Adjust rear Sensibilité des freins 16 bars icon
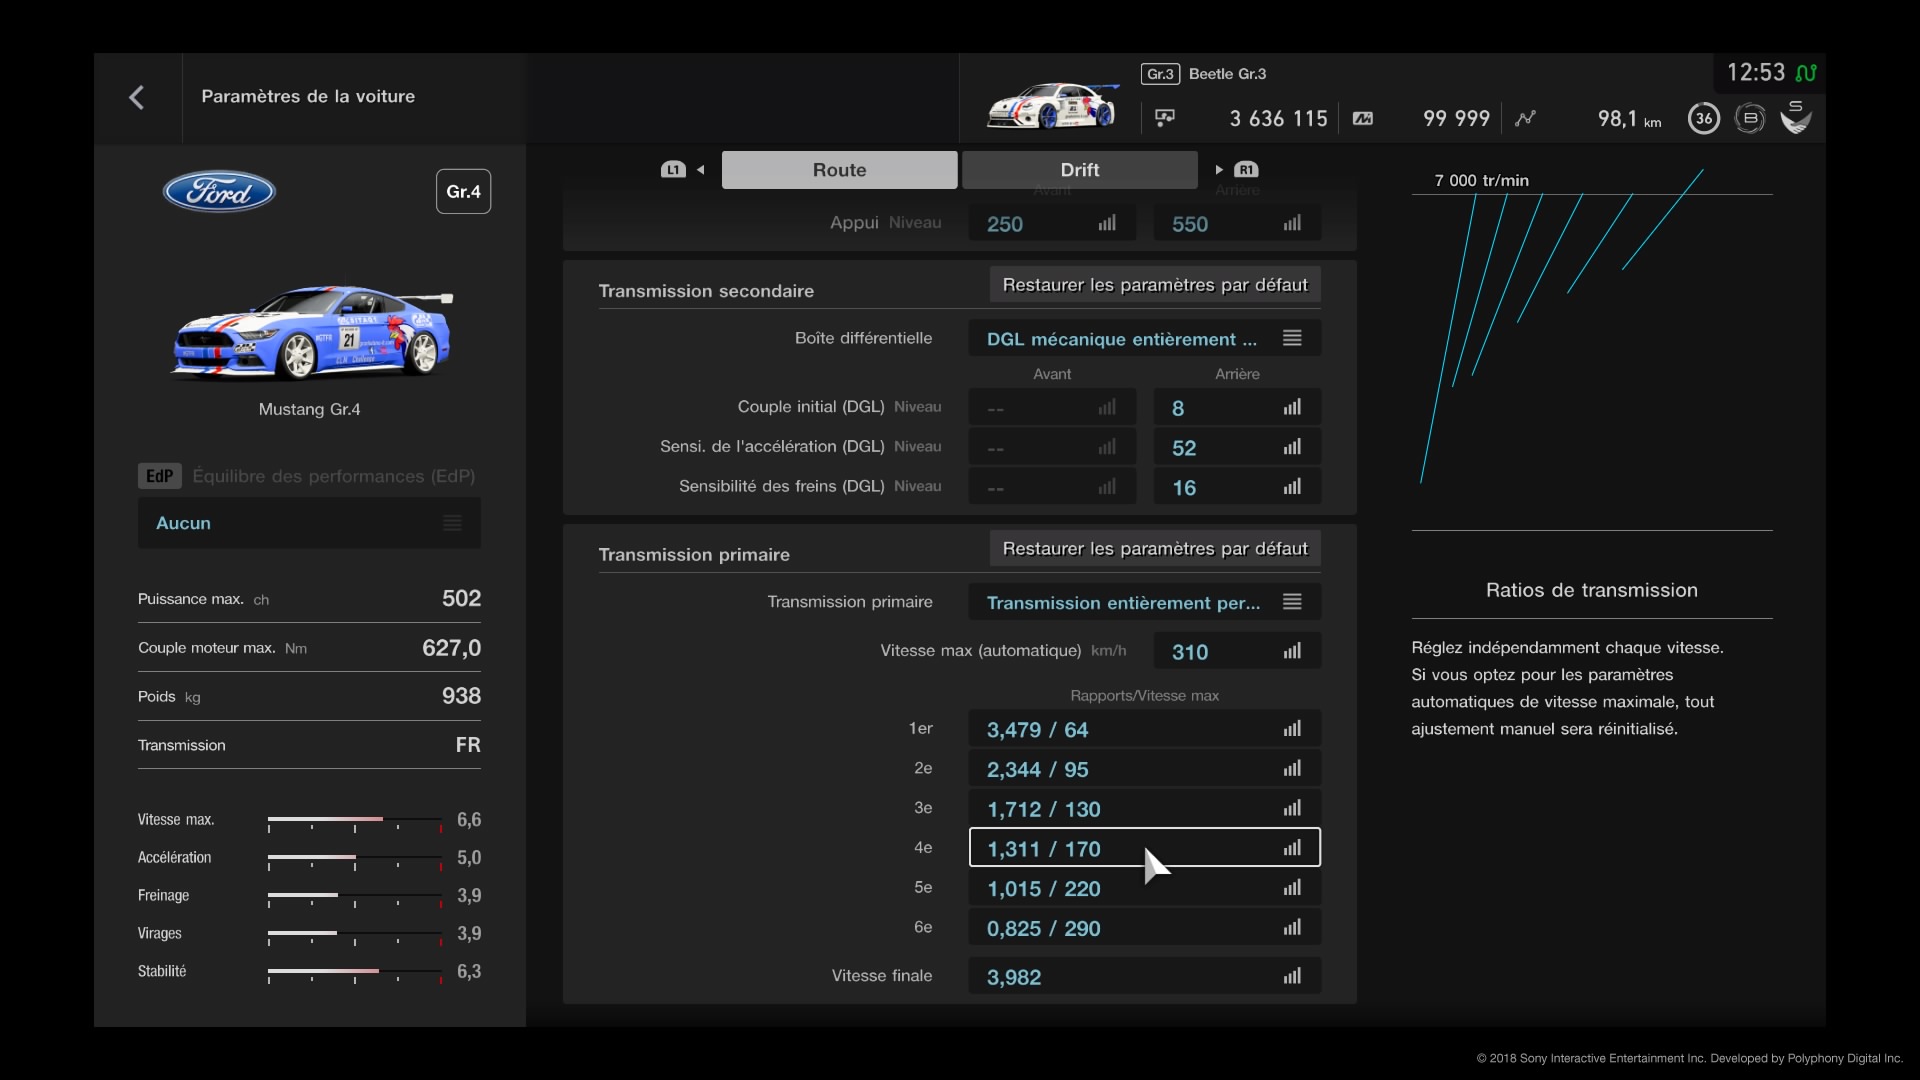This screenshot has width=1920, height=1080. [1293, 487]
